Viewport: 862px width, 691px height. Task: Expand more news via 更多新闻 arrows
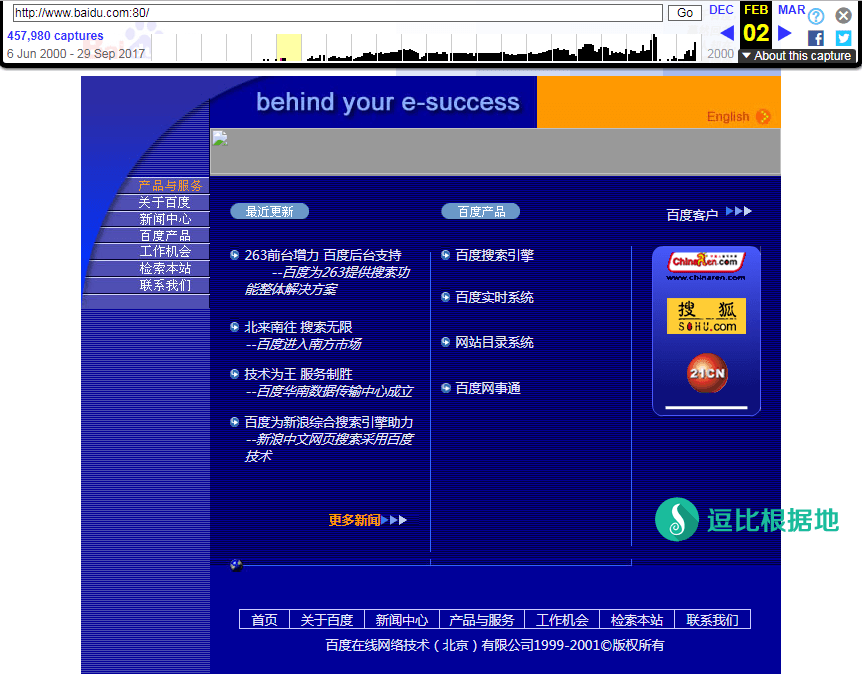pos(399,520)
